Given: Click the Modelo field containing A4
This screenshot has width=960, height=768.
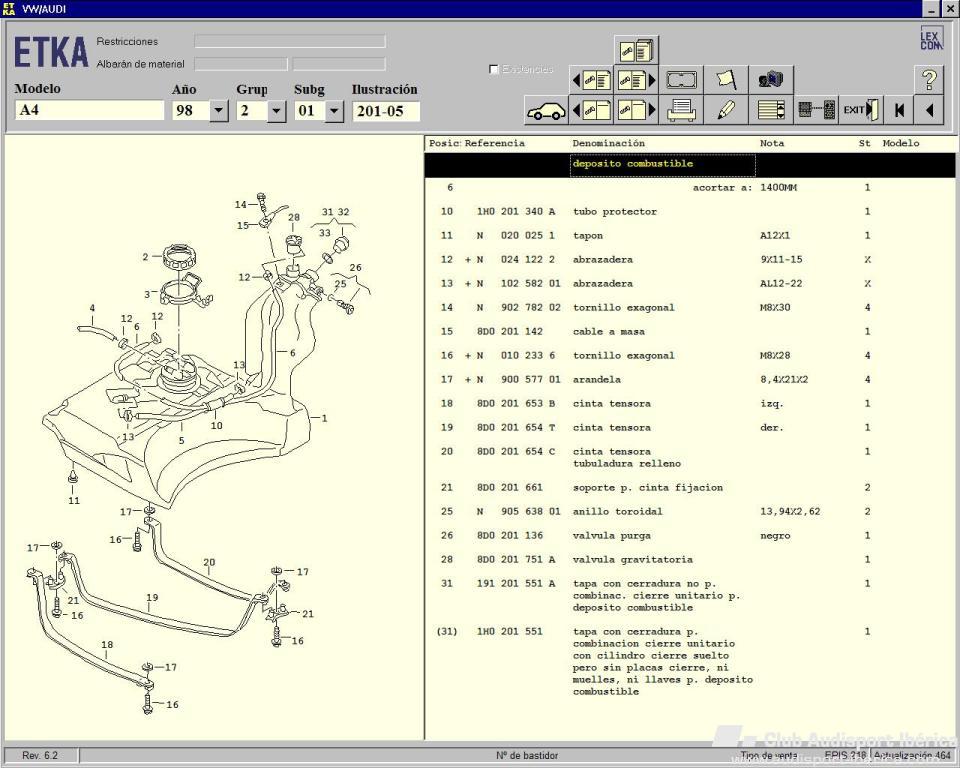Looking at the screenshot, I should click(x=89, y=111).
